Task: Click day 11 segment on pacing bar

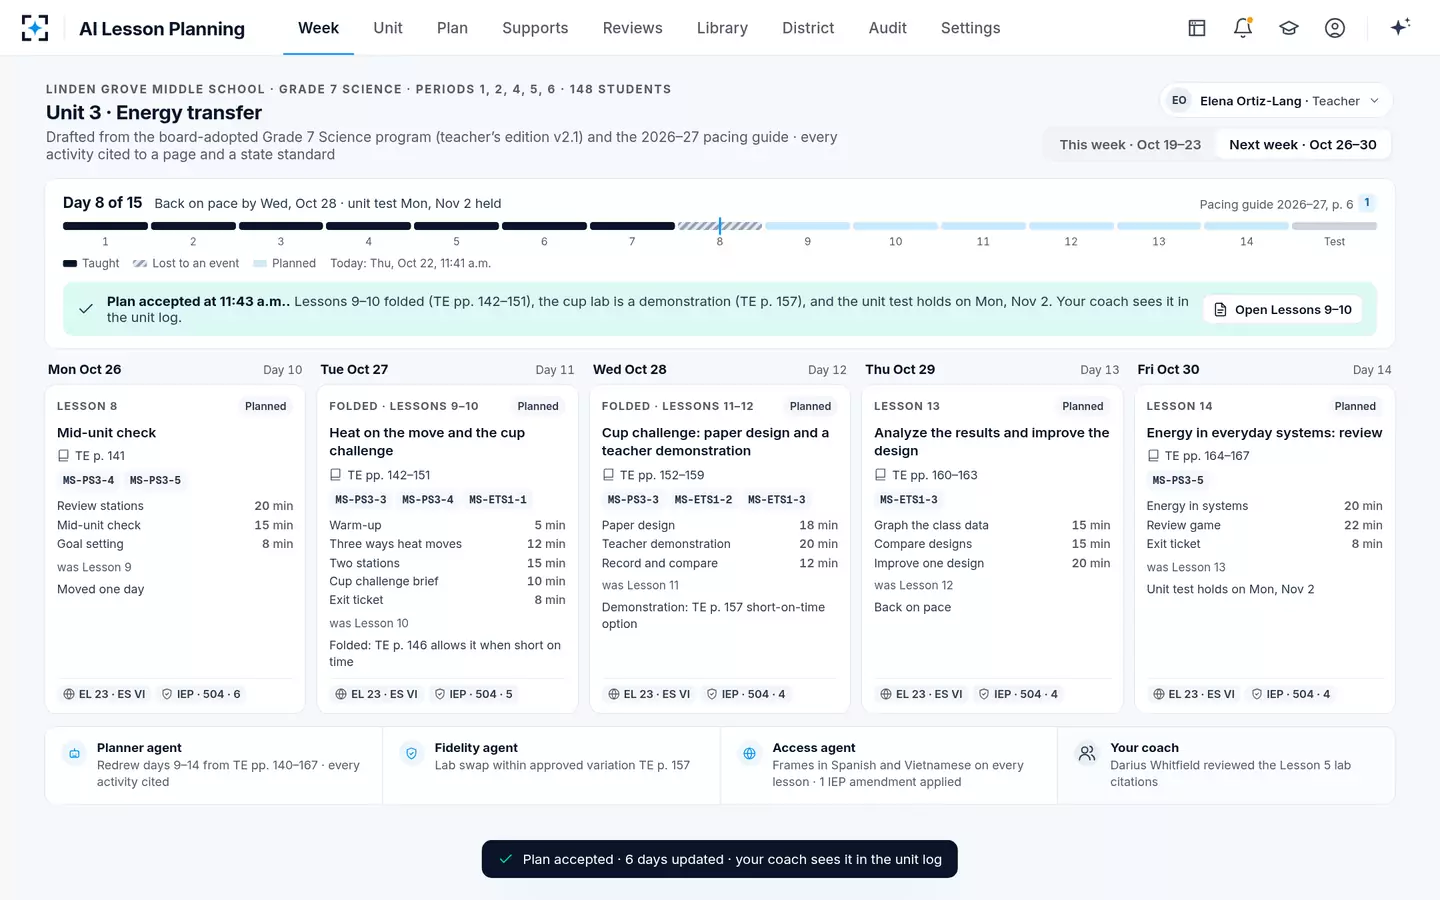Action: pos(983,227)
